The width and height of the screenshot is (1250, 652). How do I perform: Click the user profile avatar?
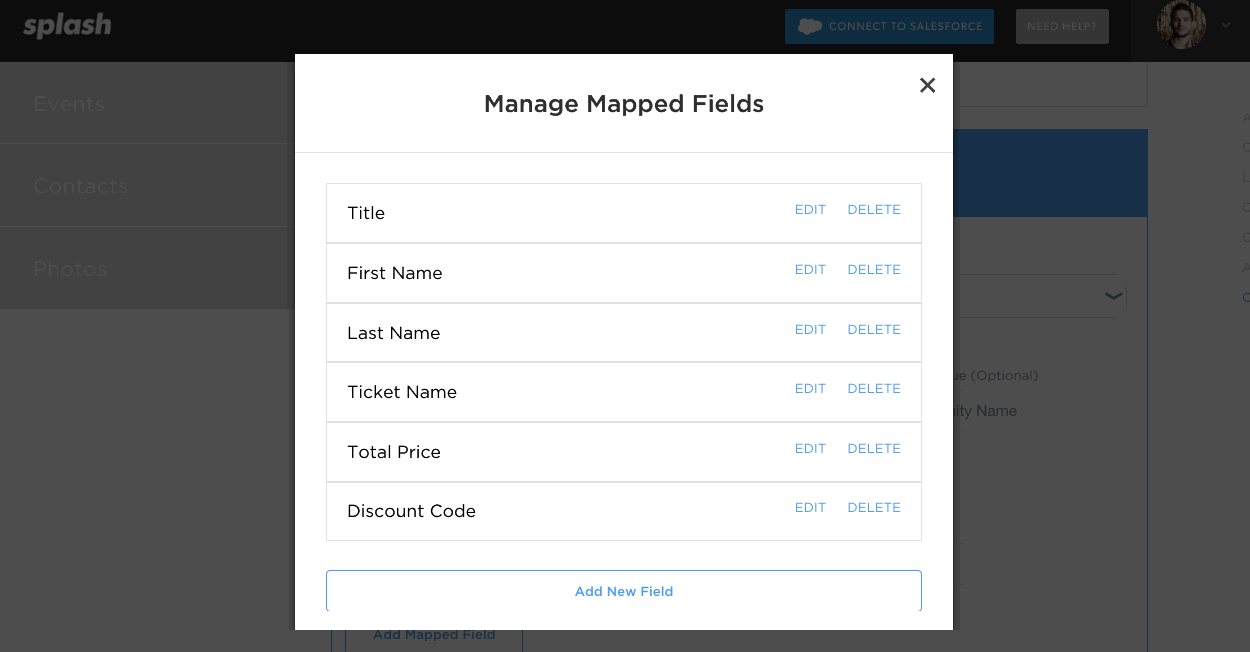(1181, 24)
